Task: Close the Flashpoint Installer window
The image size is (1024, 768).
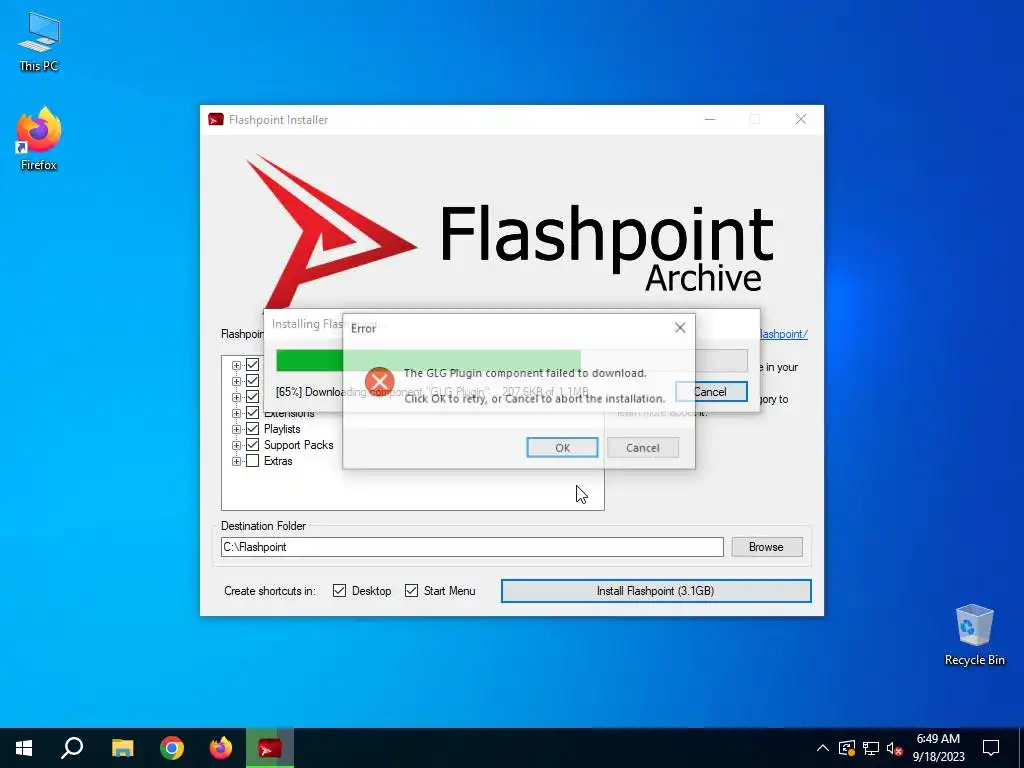Action: tap(801, 120)
